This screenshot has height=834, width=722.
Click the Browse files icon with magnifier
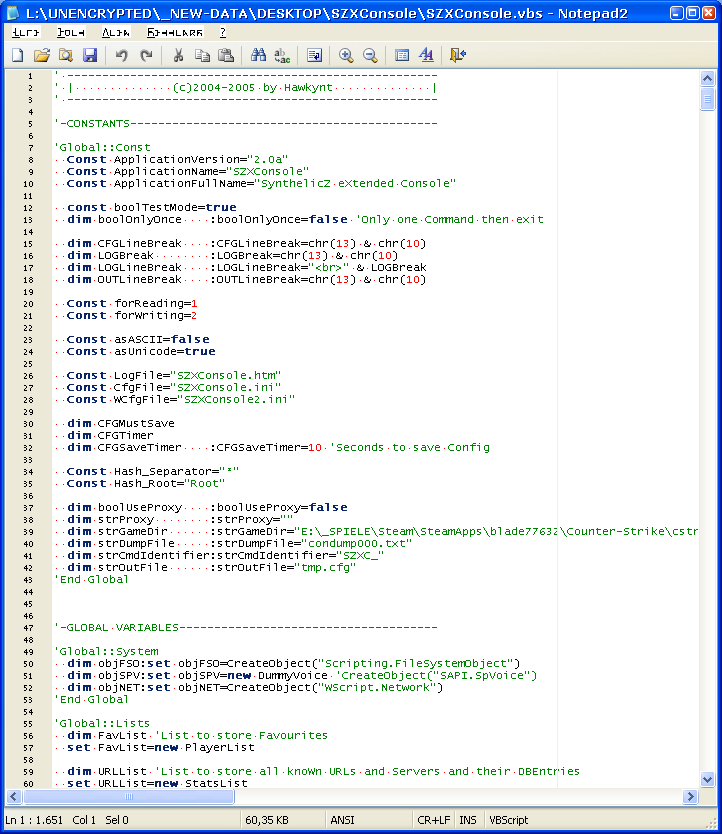(66, 55)
